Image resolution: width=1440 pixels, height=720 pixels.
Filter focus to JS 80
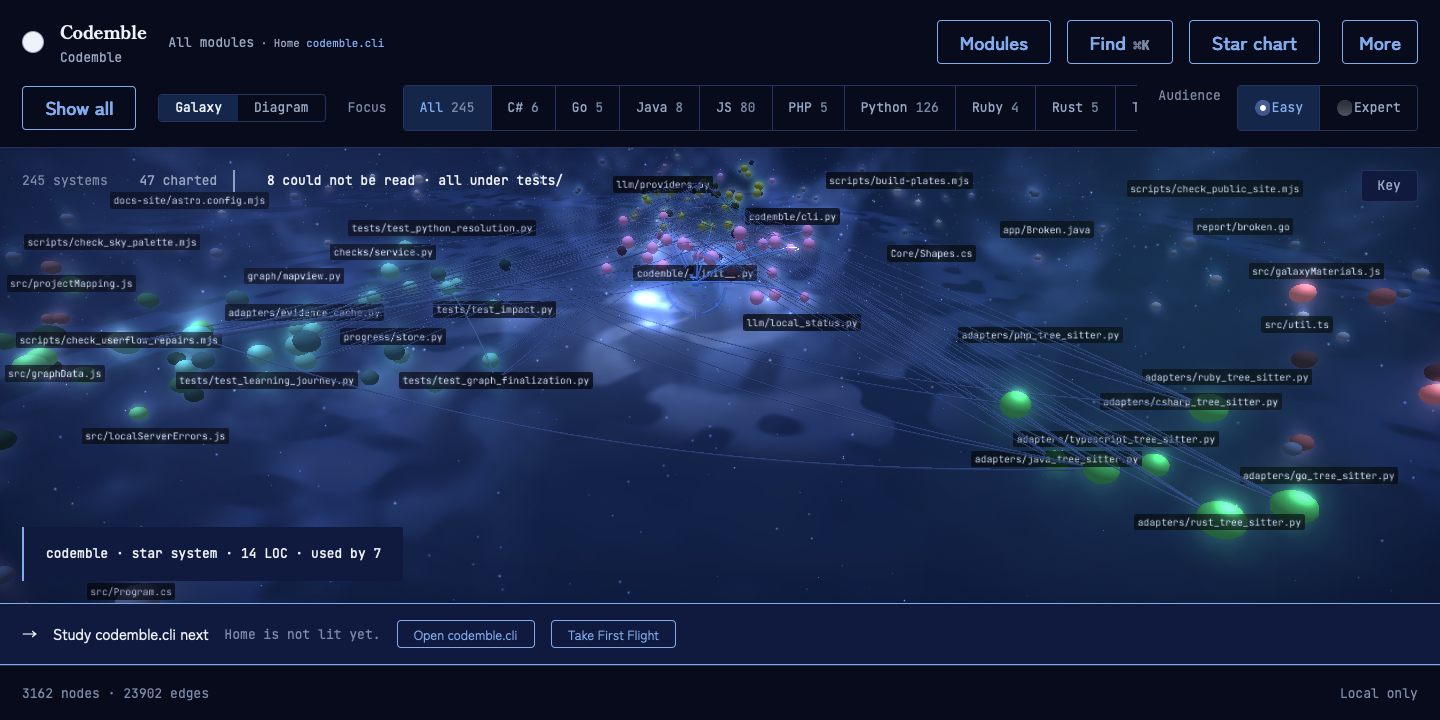click(x=735, y=108)
